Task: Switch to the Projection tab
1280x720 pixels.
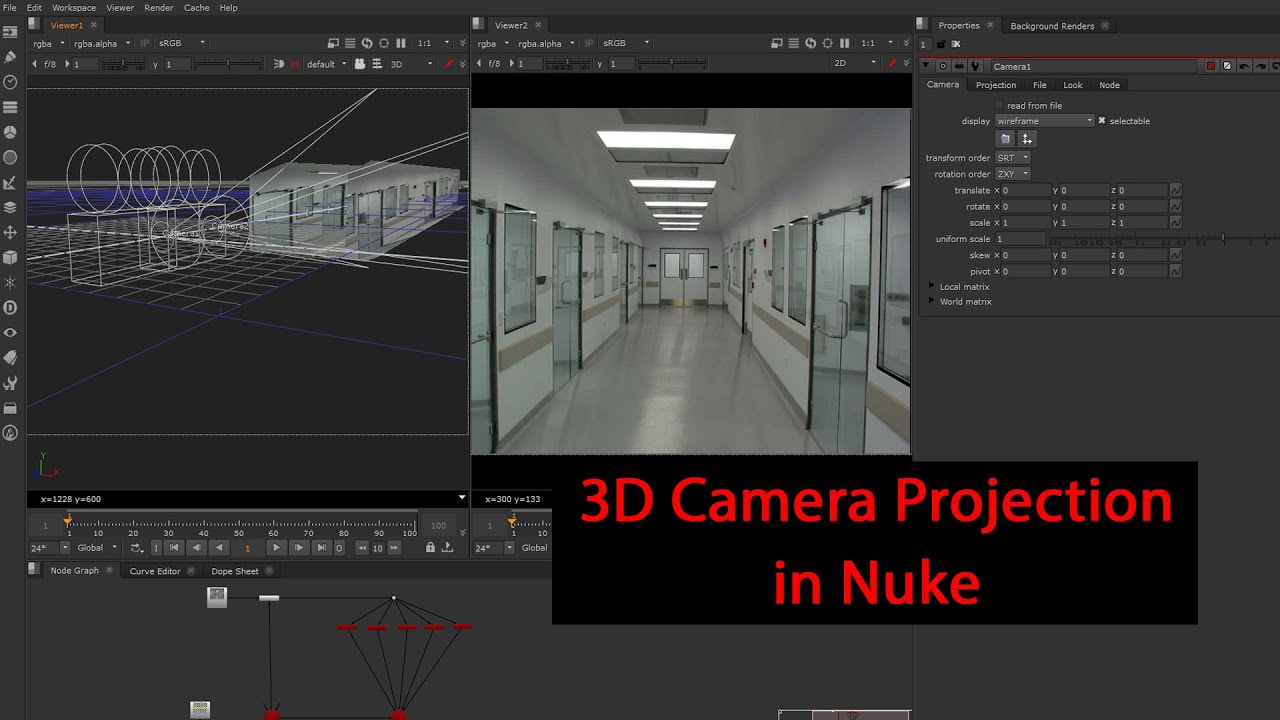Action: click(x=996, y=85)
